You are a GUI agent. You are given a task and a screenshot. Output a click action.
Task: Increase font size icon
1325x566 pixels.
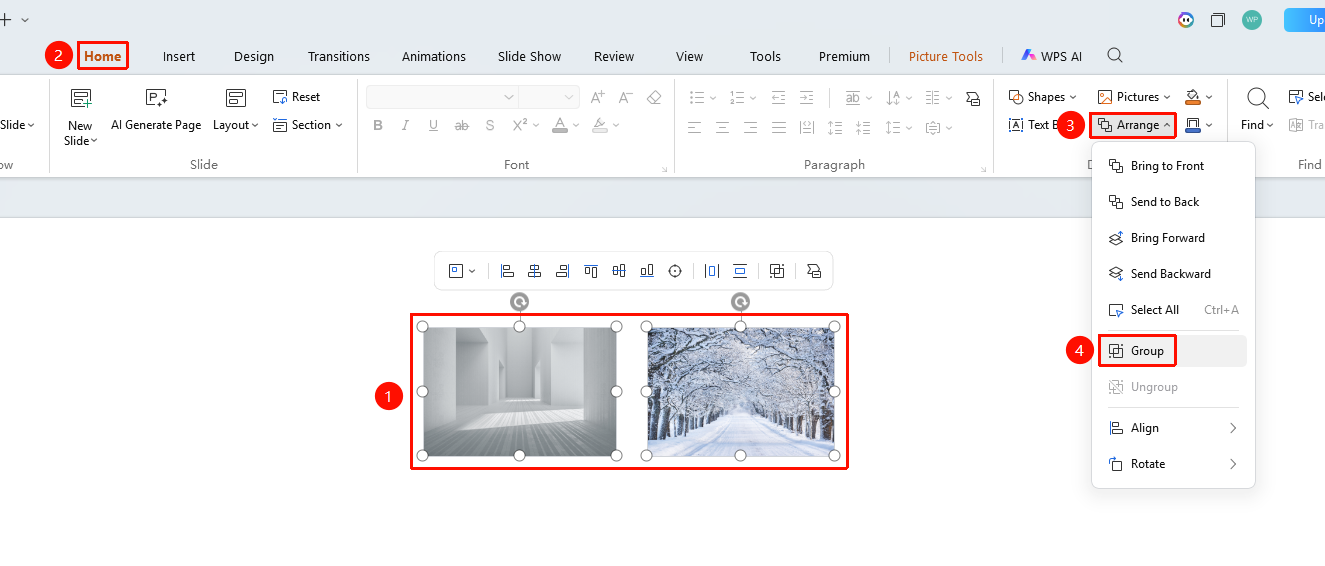point(597,97)
